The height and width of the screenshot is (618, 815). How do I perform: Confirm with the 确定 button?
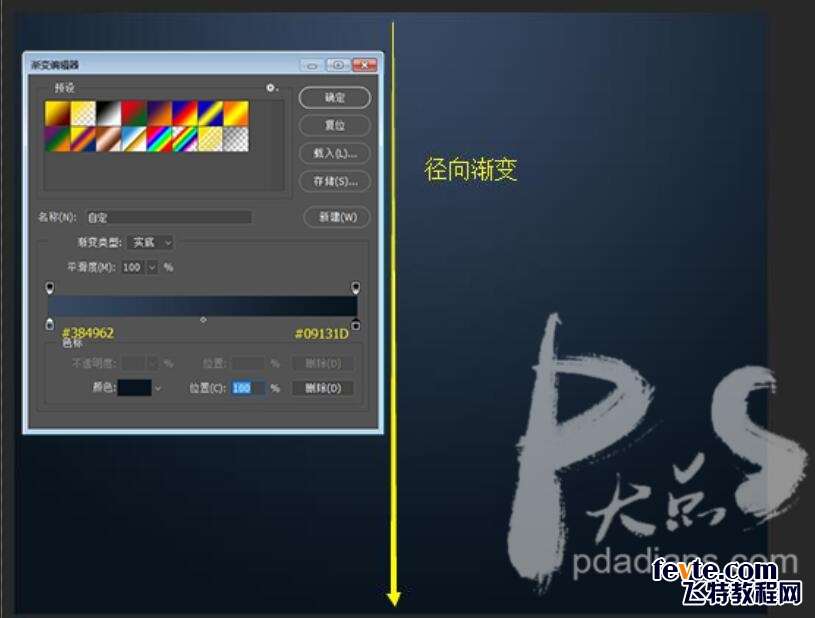tap(335, 98)
